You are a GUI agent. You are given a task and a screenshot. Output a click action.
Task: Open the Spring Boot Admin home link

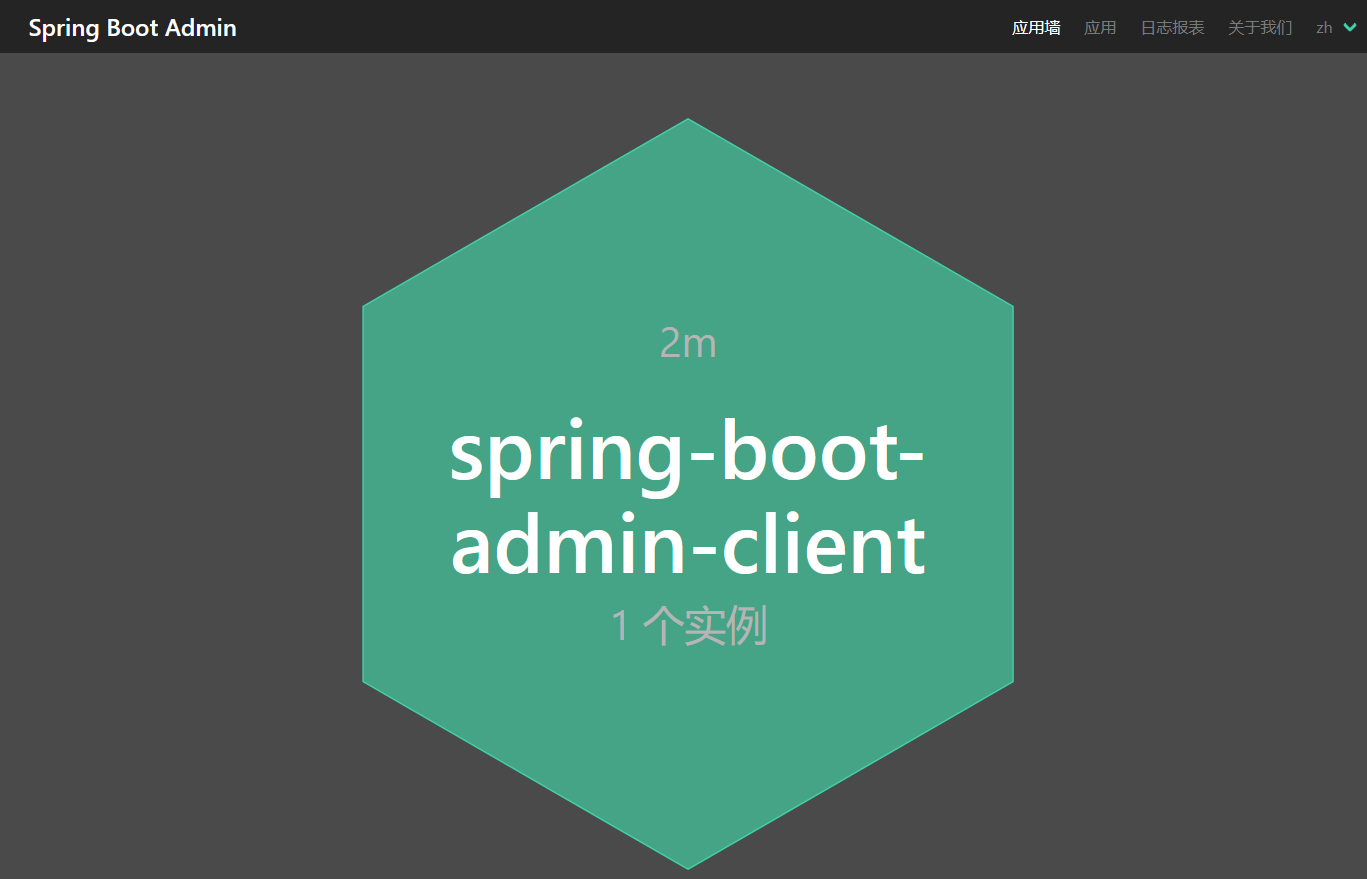point(132,27)
